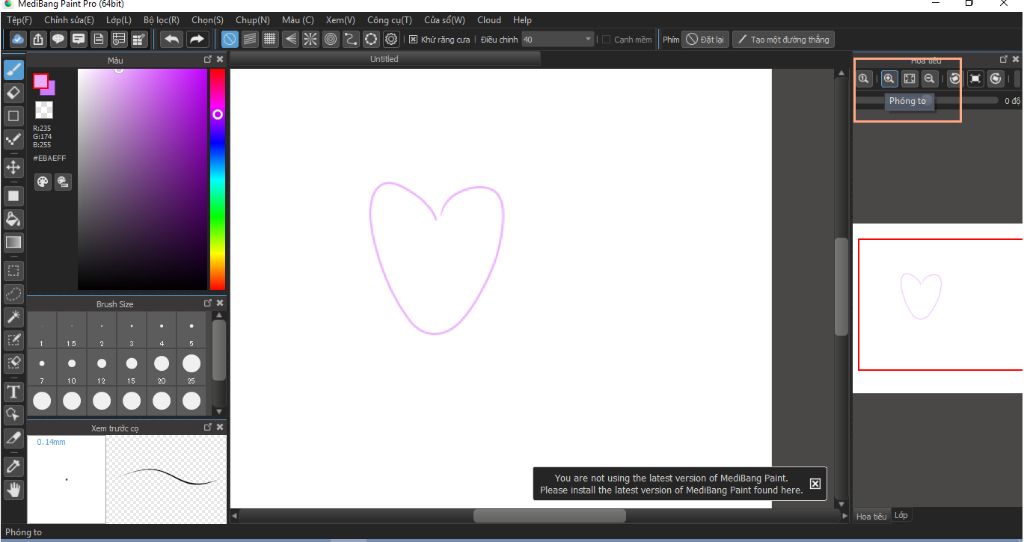Viewport: 1024px width, 542px height.
Task: Select the Bucket fill tool
Action: [x=14, y=218]
